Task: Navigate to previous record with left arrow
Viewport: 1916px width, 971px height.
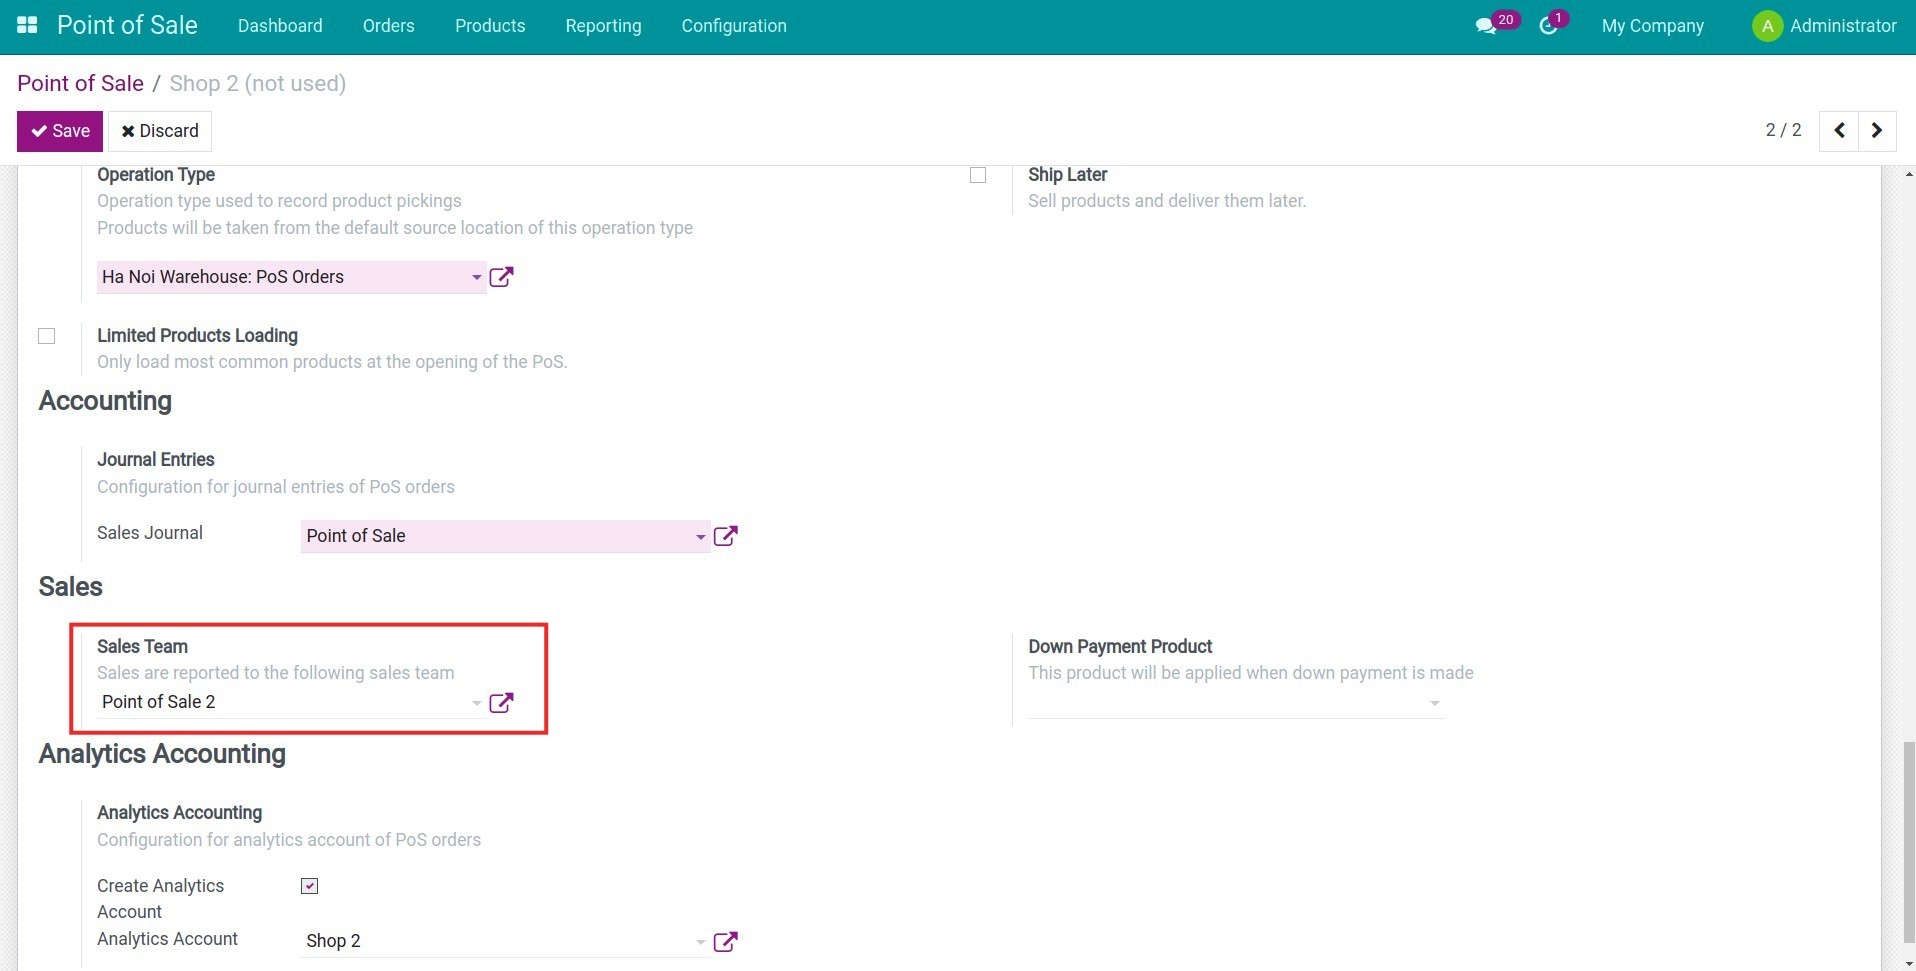Action: pyautogui.click(x=1838, y=130)
